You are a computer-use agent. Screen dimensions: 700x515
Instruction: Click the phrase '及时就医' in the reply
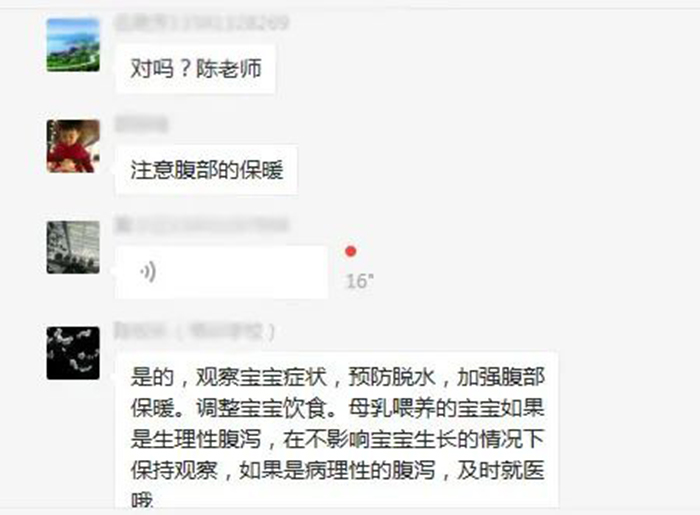[x=501, y=470]
